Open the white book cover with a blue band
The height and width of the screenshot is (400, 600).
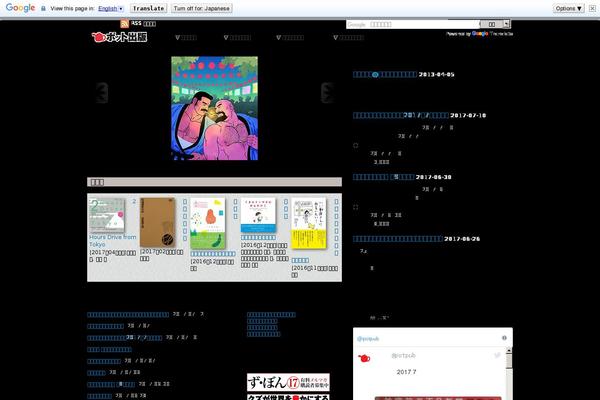tap(258, 215)
